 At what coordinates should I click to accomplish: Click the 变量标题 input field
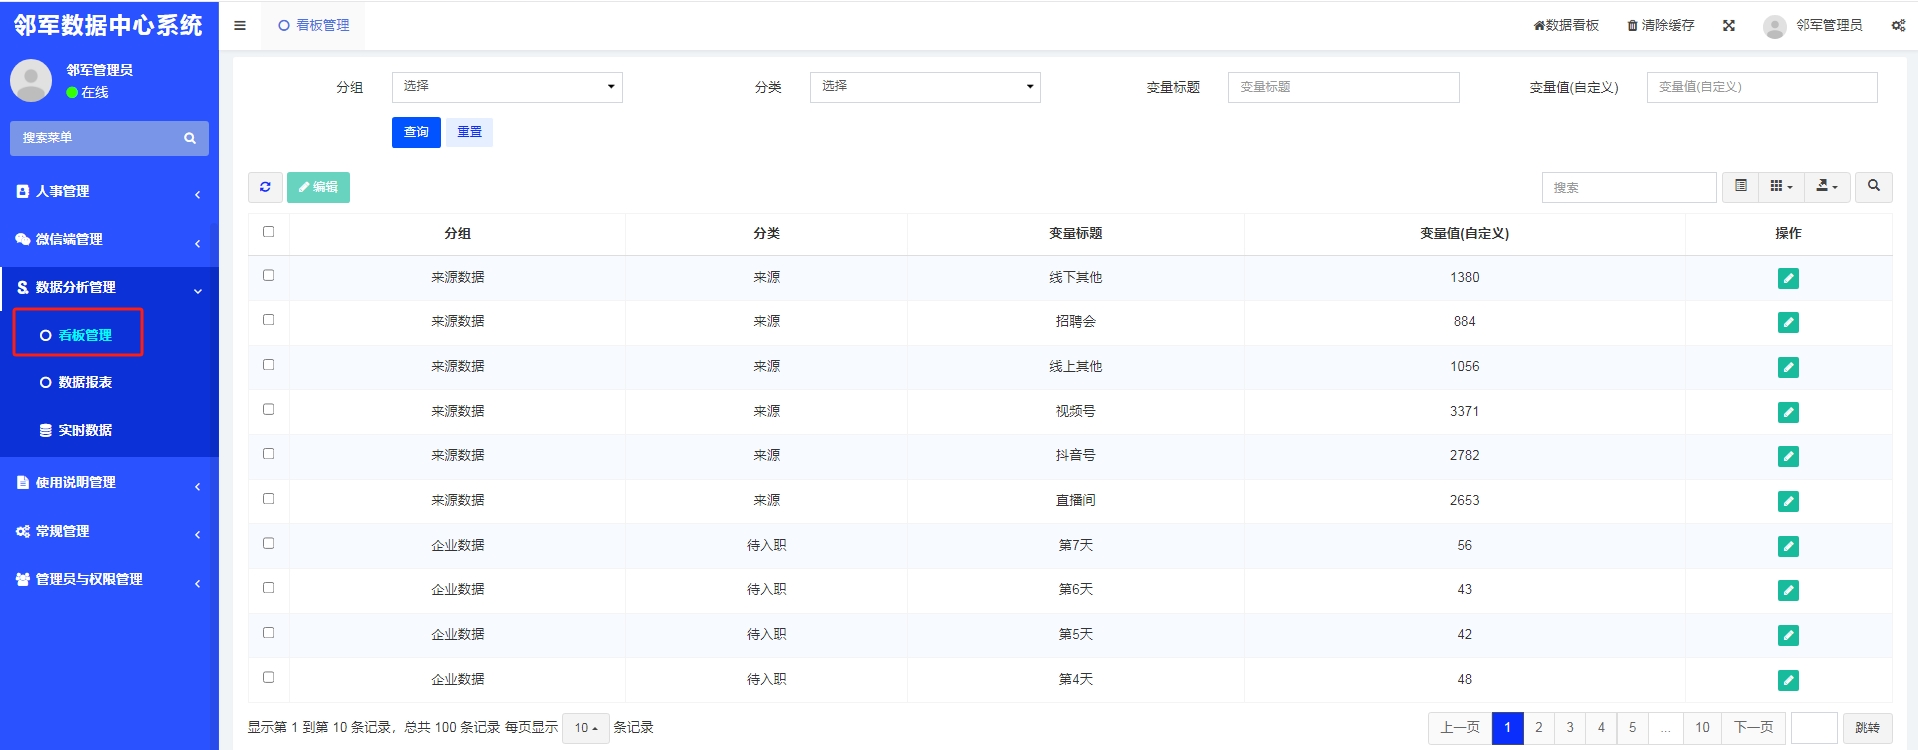pos(1343,87)
